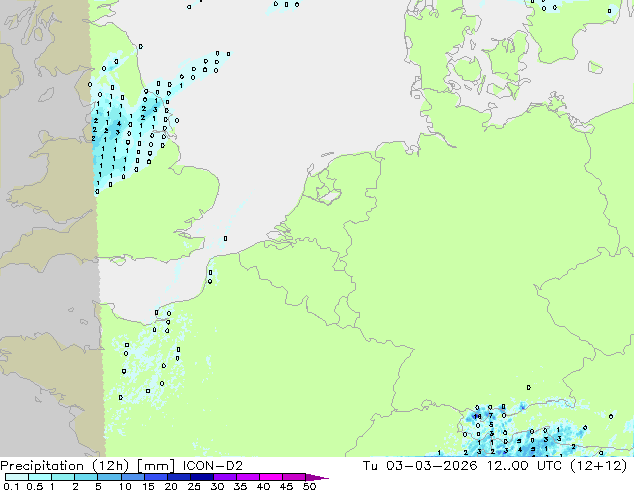Click the 35–40 mm legend color swatch
This screenshot has height=490, width=634.
click(x=247, y=477)
